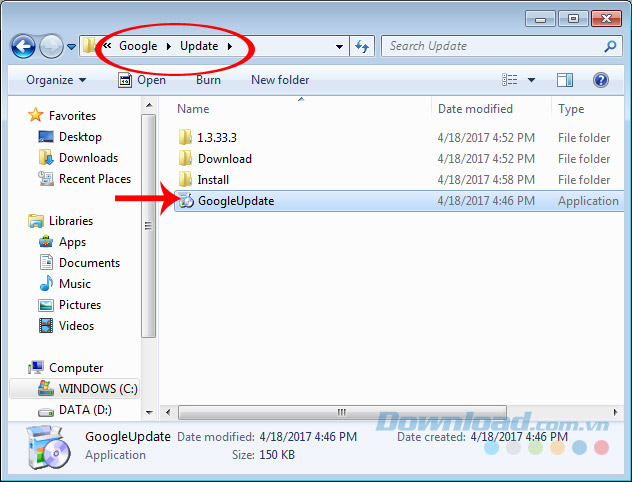Viewport: 632px width, 482px height.
Task: Click the Favorites star group
Action: point(62,116)
